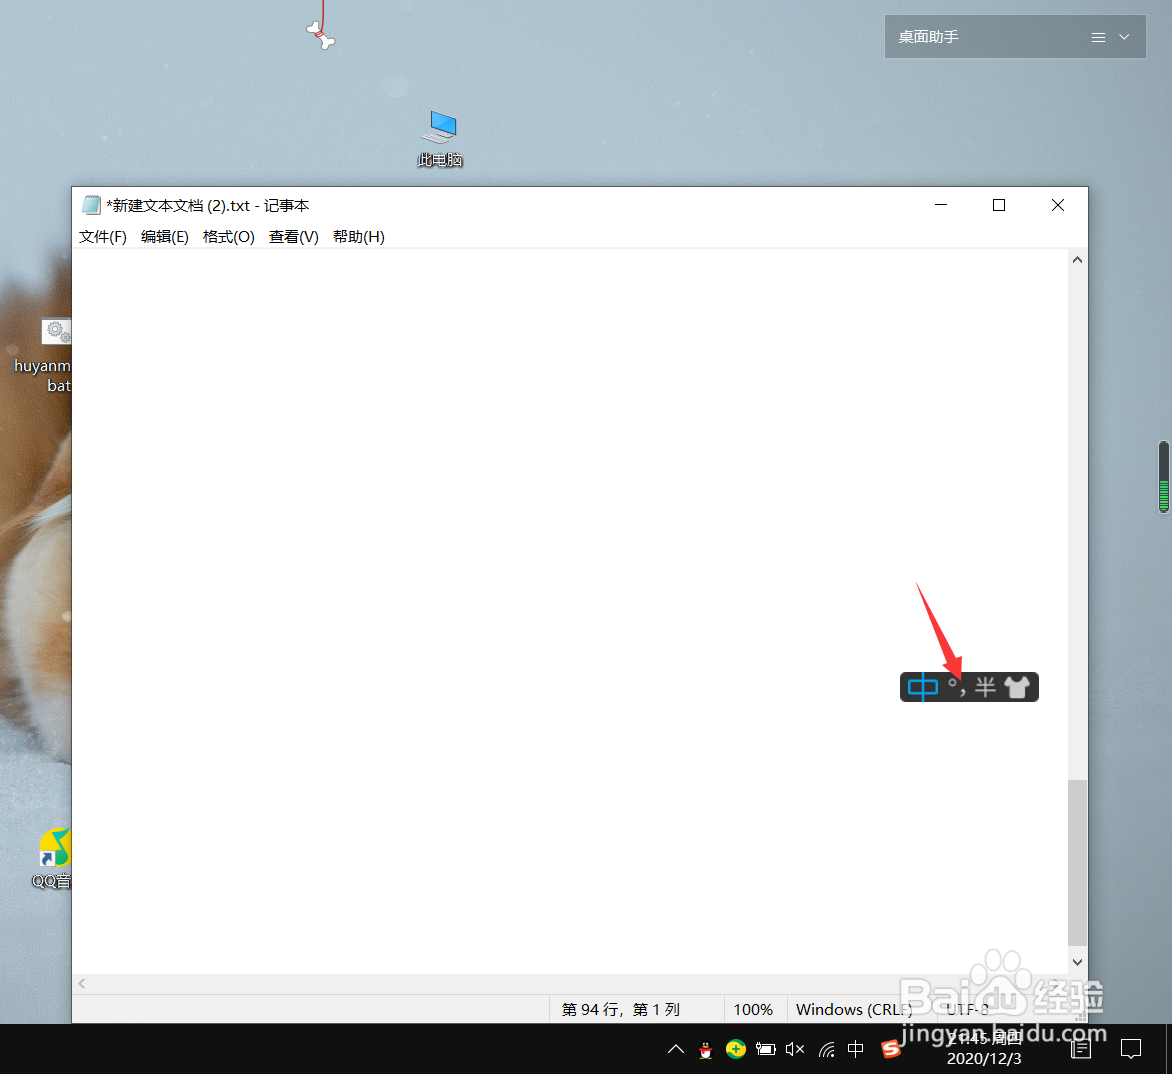Click the battery power tray icon

click(x=765, y=1049)
